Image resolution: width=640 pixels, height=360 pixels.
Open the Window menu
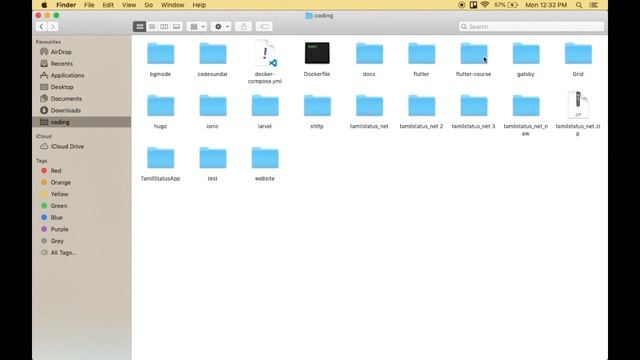[172, 5]
